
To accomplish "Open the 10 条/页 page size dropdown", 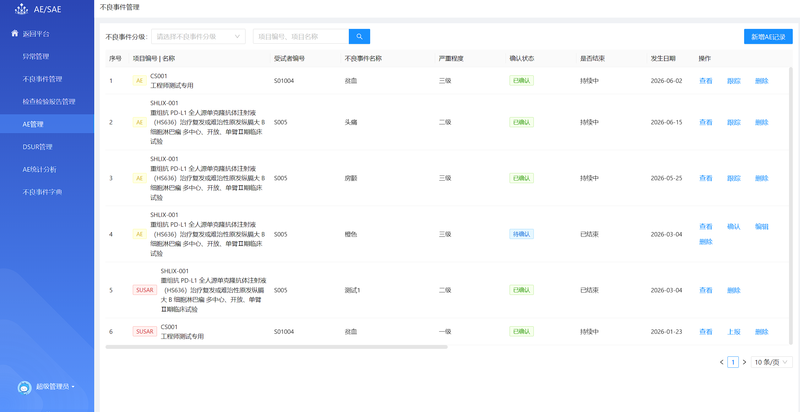I will 771,362.
